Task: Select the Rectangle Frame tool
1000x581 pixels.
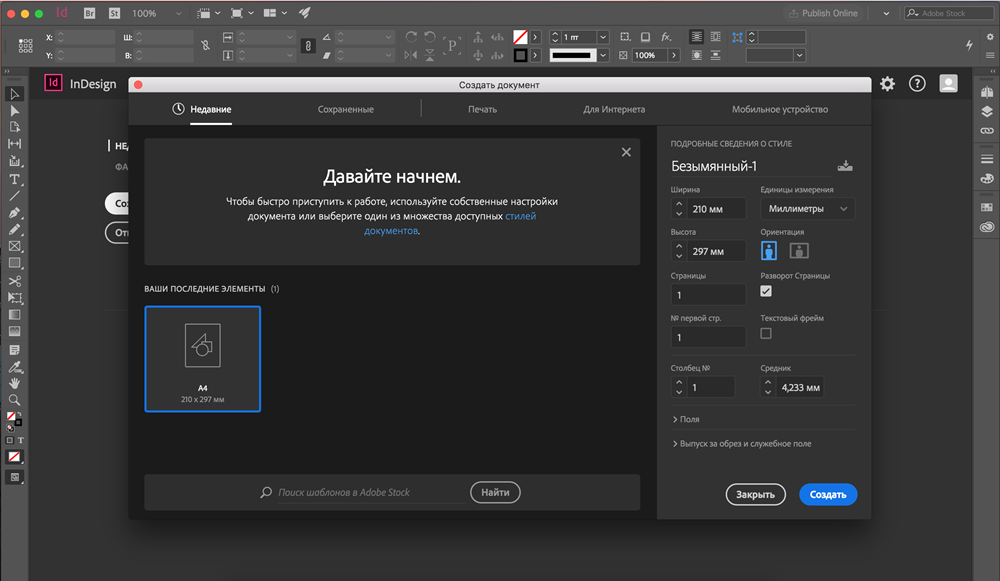Action: tap(14, 246)
